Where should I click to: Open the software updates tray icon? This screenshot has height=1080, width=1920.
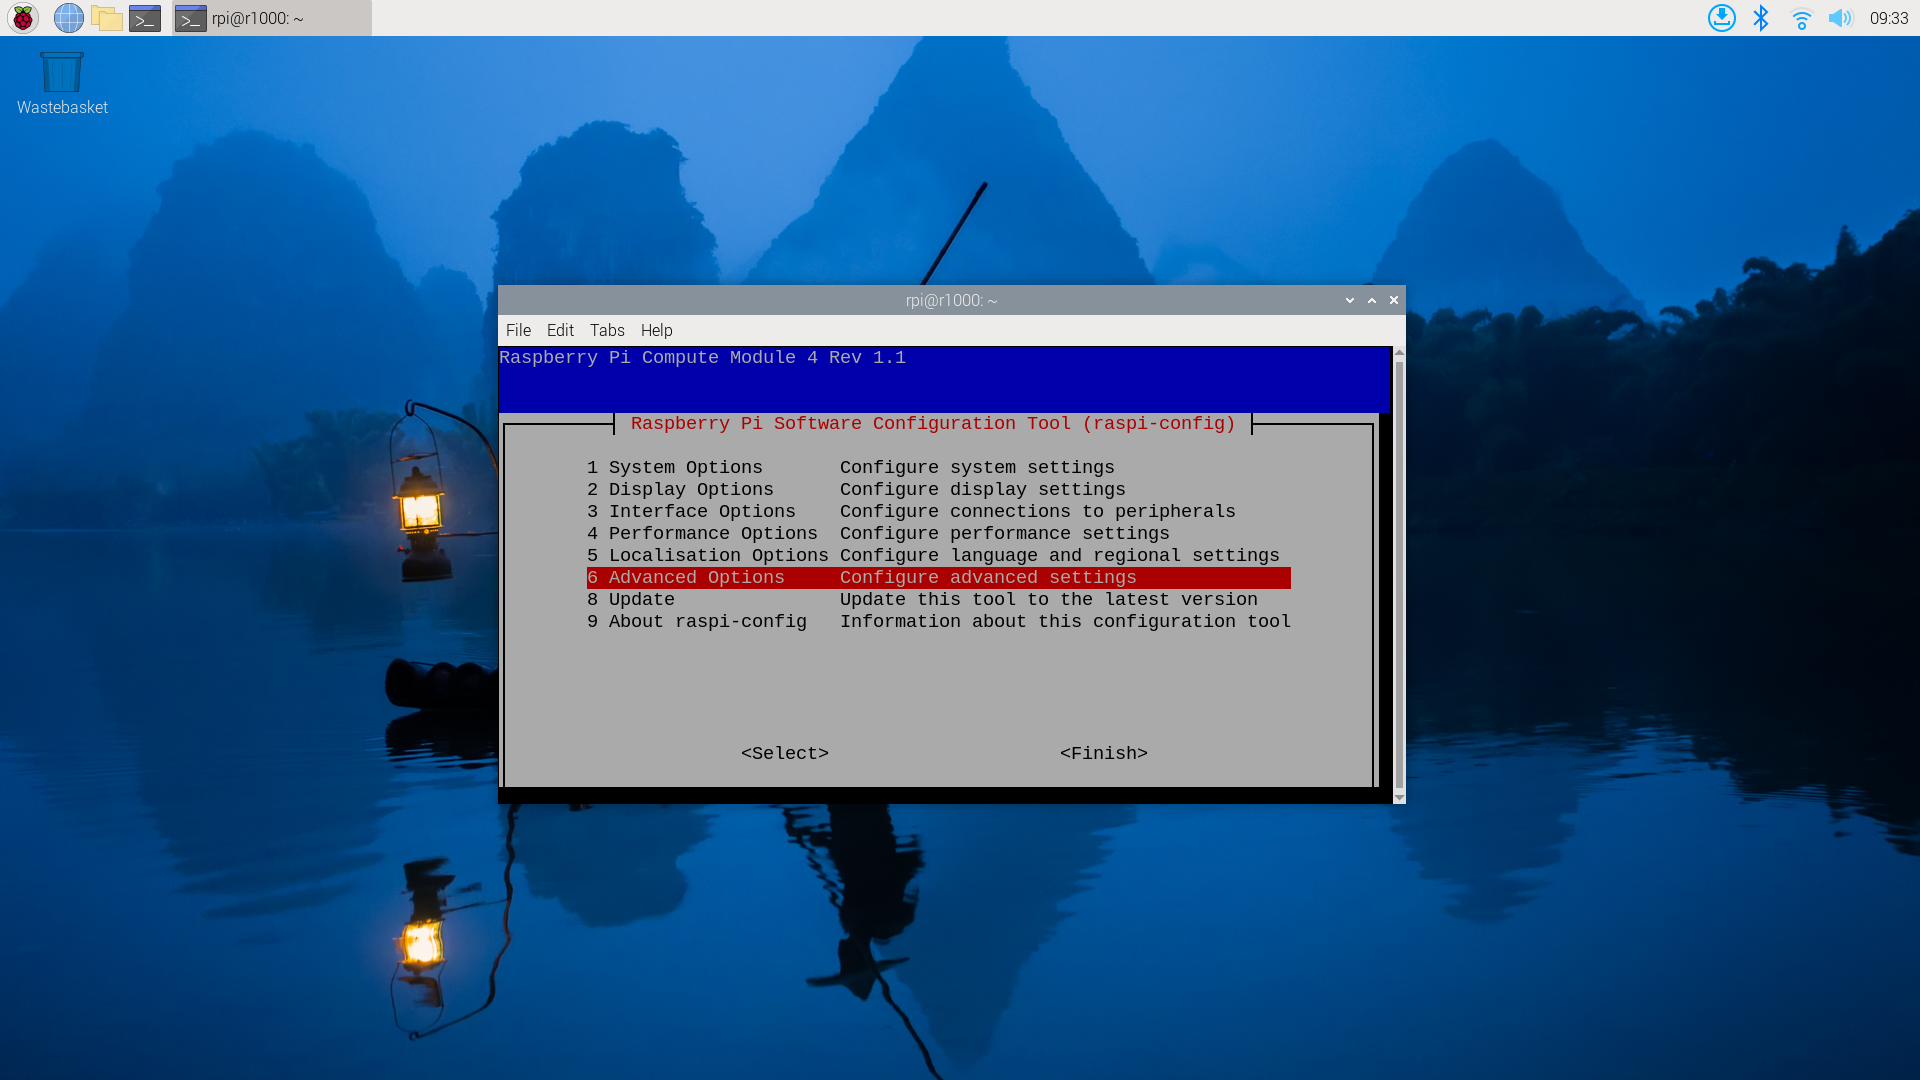pos(1721,18)
